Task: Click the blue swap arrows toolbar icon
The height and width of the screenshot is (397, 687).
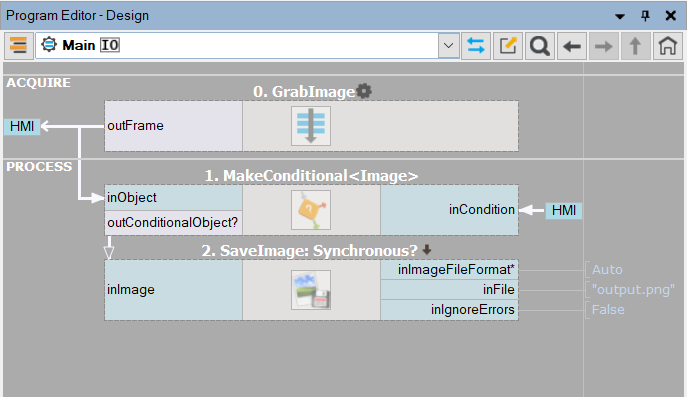Action: tap(476, 46)
